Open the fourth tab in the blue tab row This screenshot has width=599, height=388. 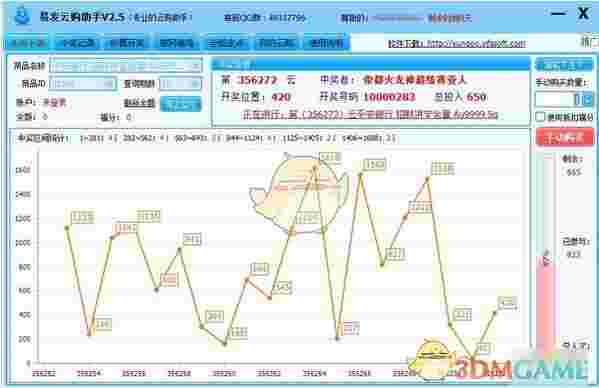[x=177, y=43]
